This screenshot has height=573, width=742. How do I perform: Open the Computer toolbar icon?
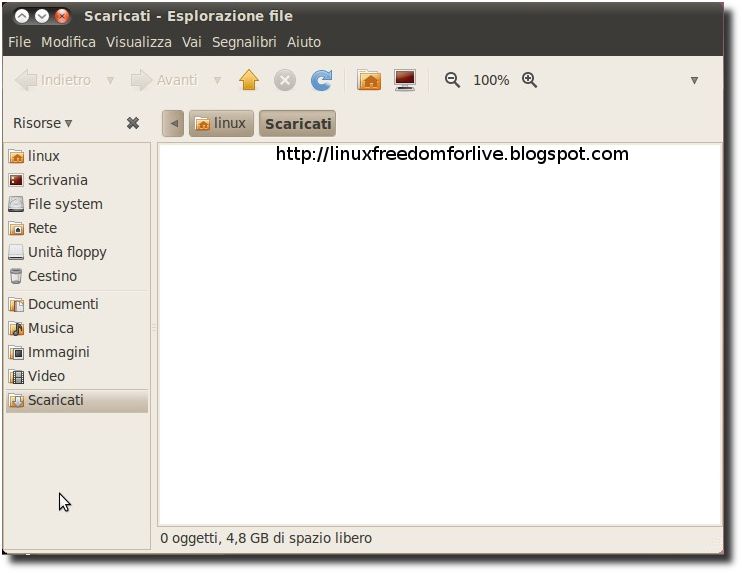pyautogui.click(x=405, y=80)
